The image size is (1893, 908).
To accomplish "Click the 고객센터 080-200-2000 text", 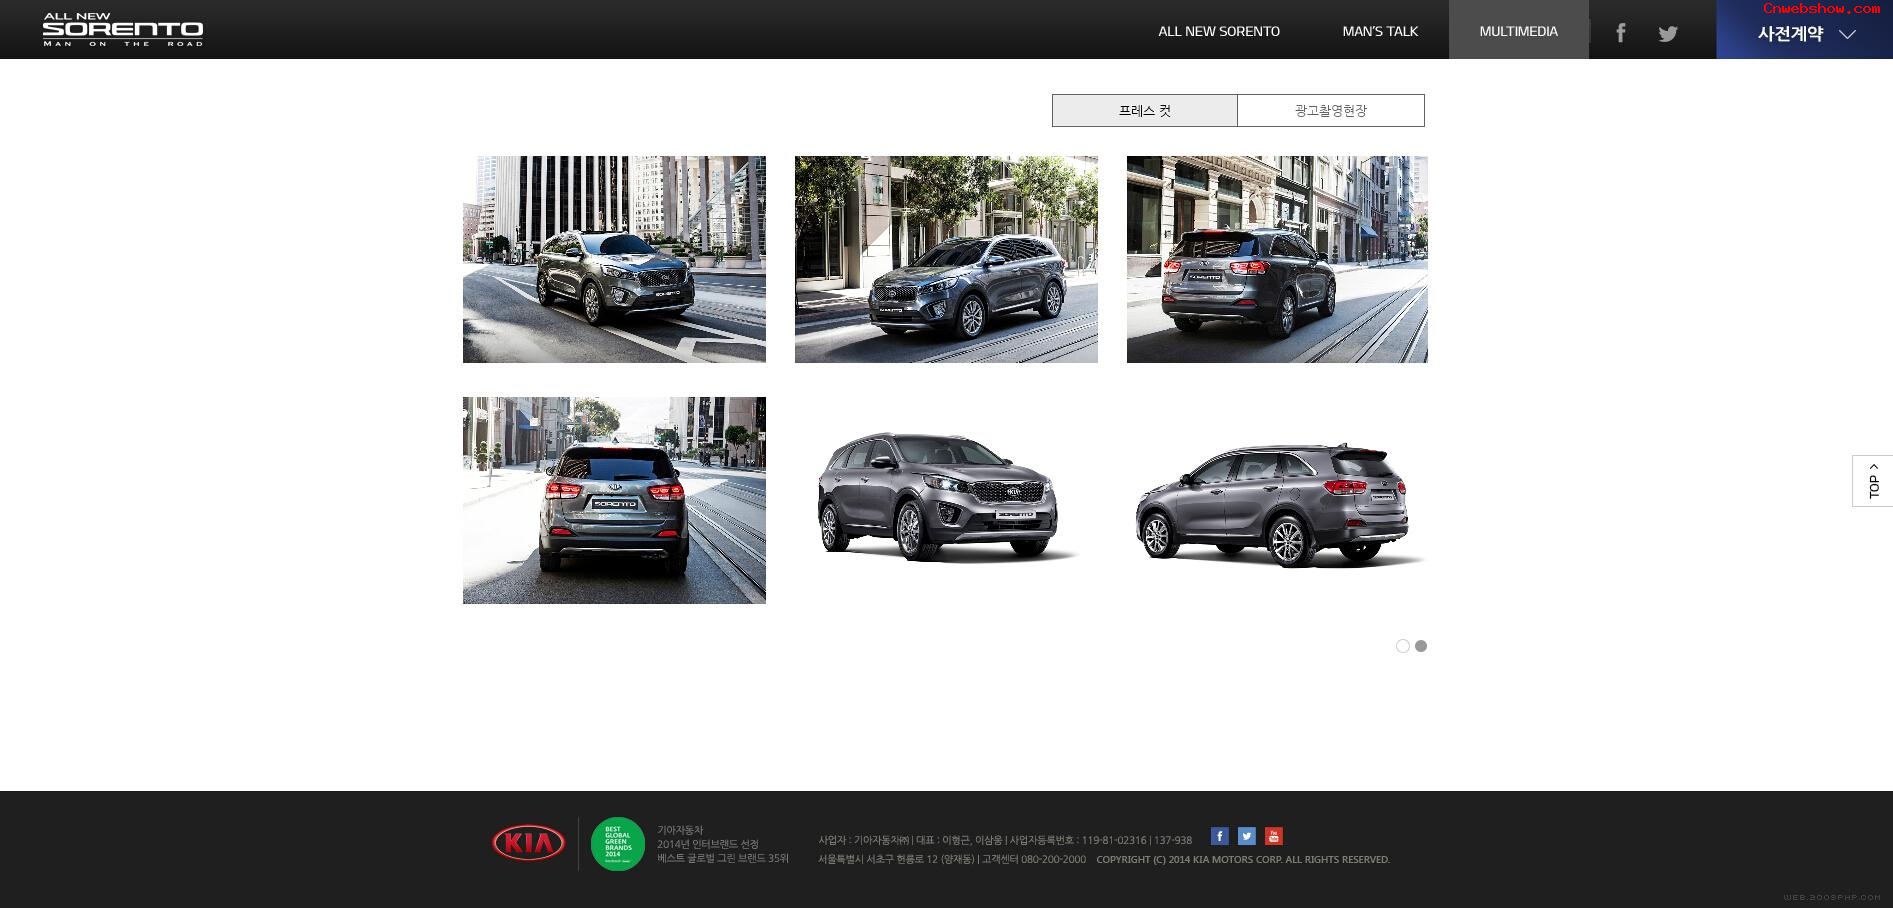I will pyautogui.click(x=1033, y=860).
